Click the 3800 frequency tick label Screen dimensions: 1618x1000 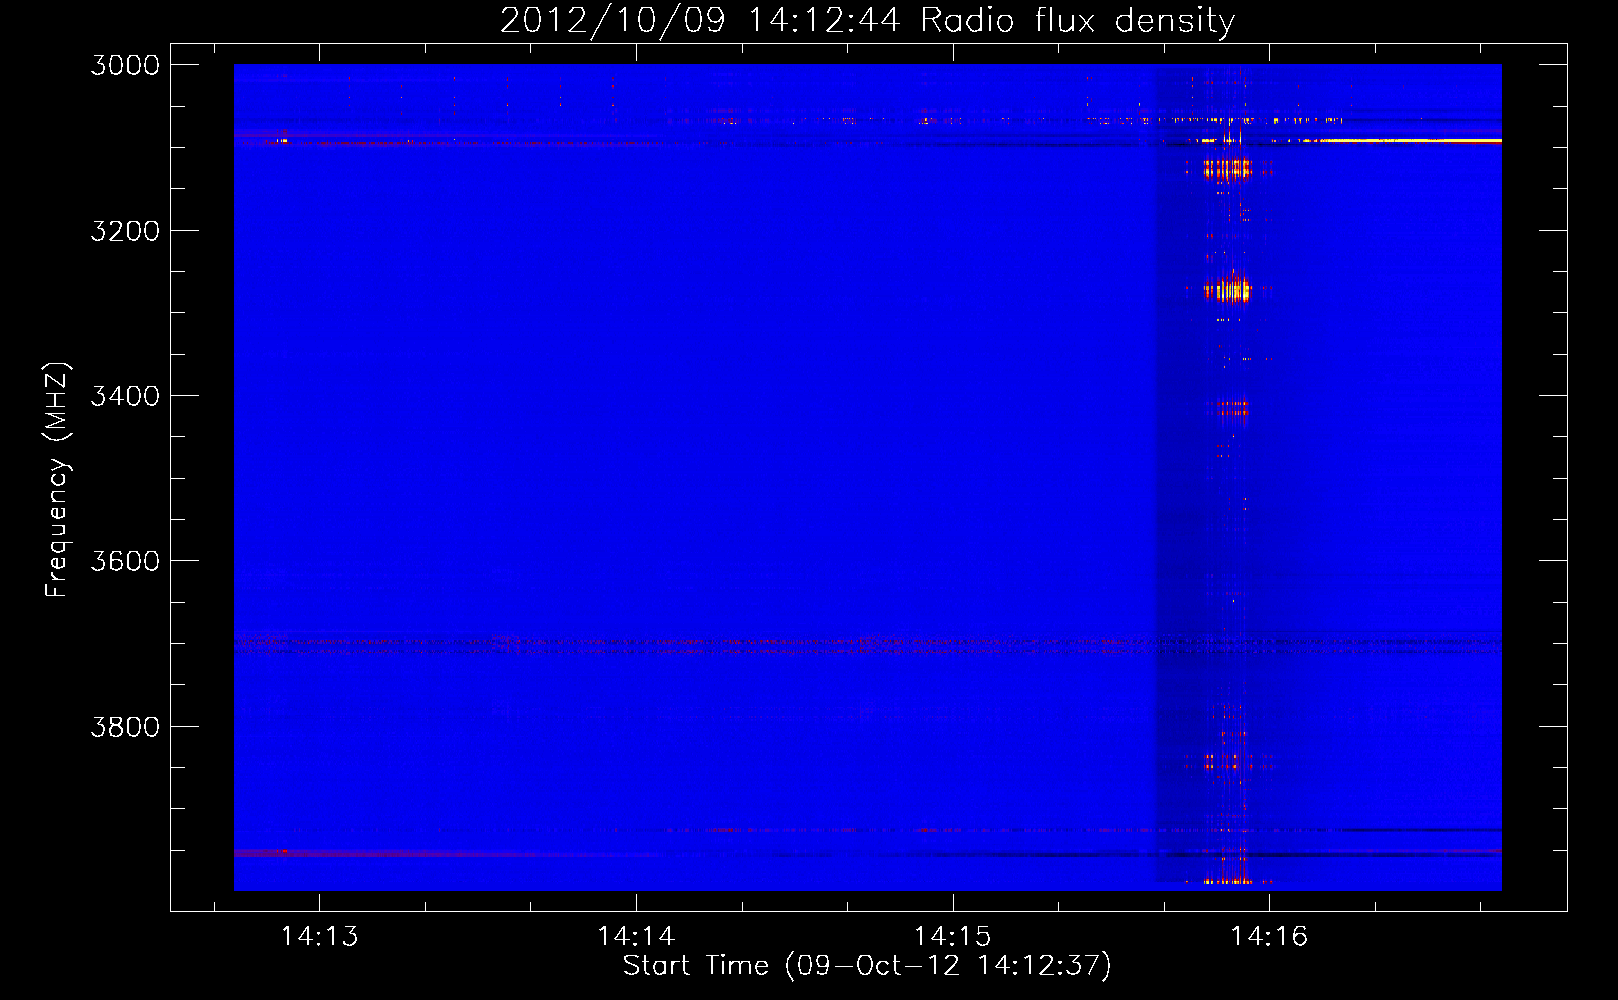pyautogui.click(x=125, y=727)
